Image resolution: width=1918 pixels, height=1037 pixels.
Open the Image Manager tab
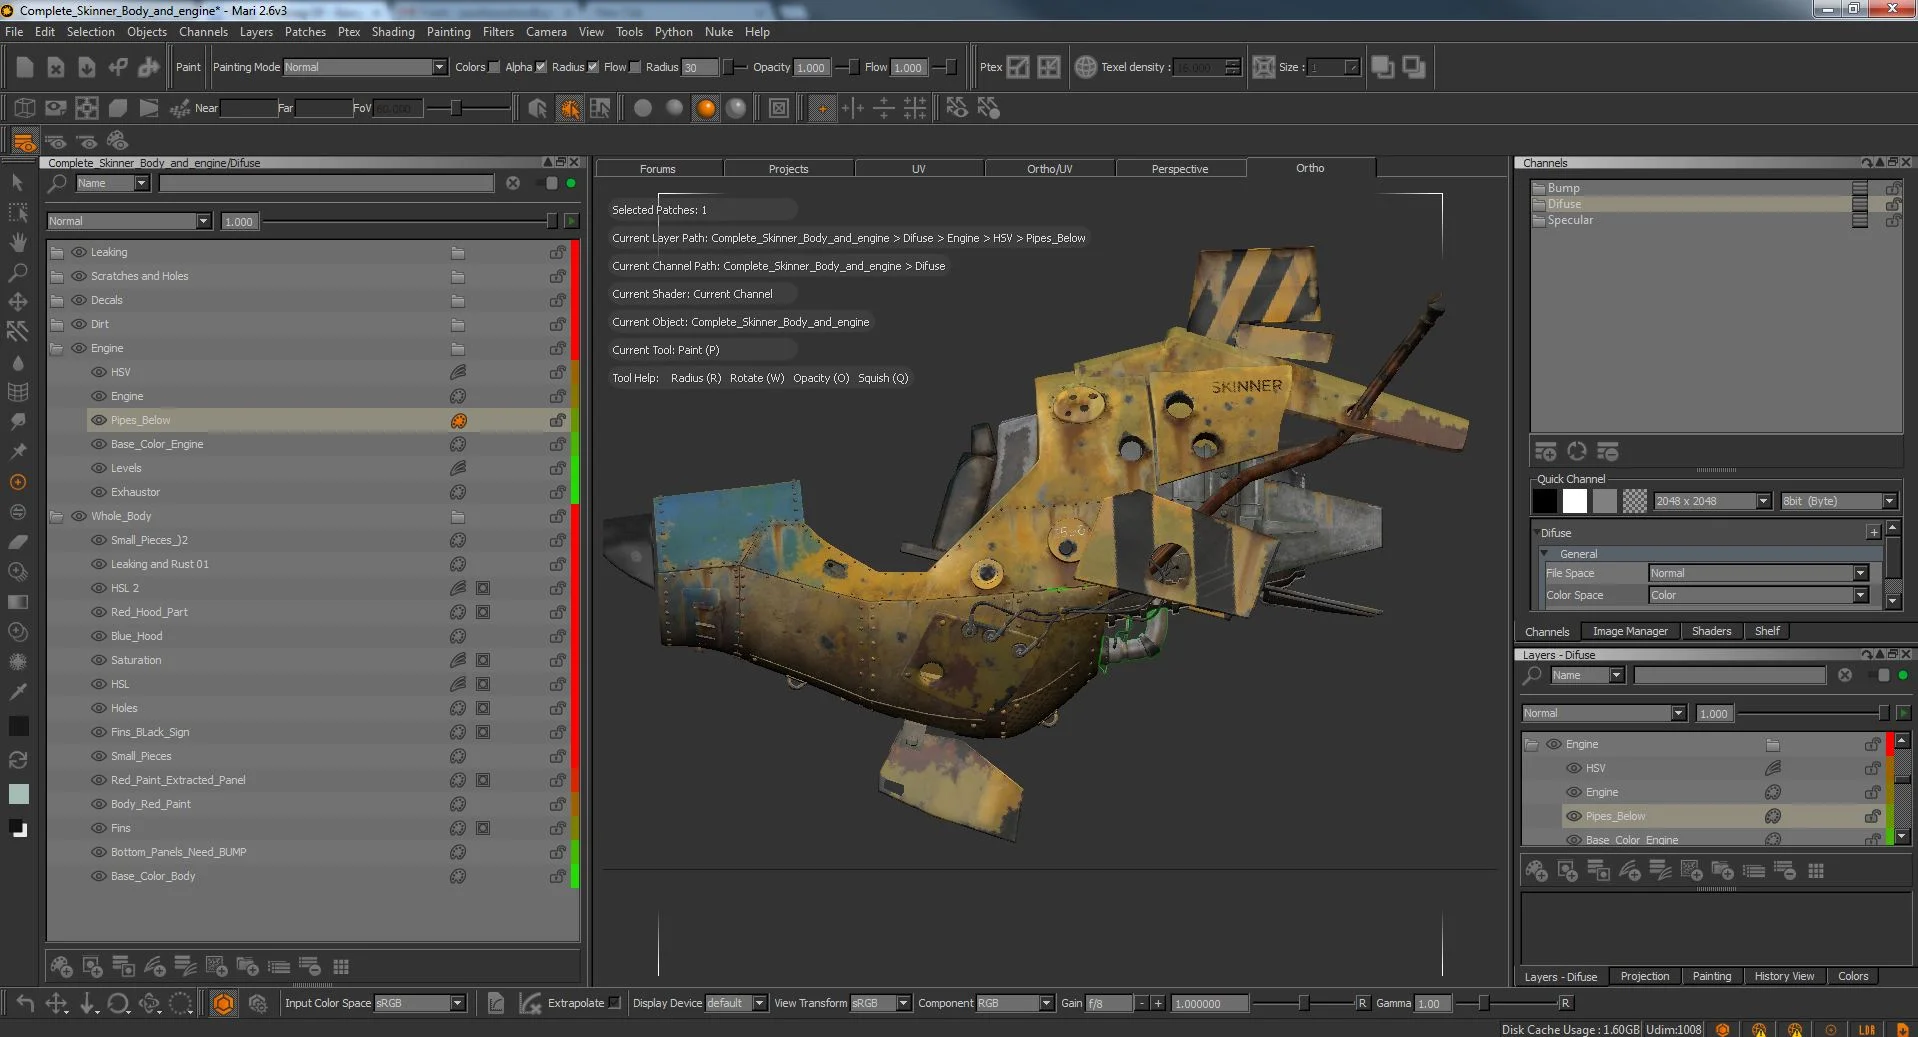(x=1629, y=631)
